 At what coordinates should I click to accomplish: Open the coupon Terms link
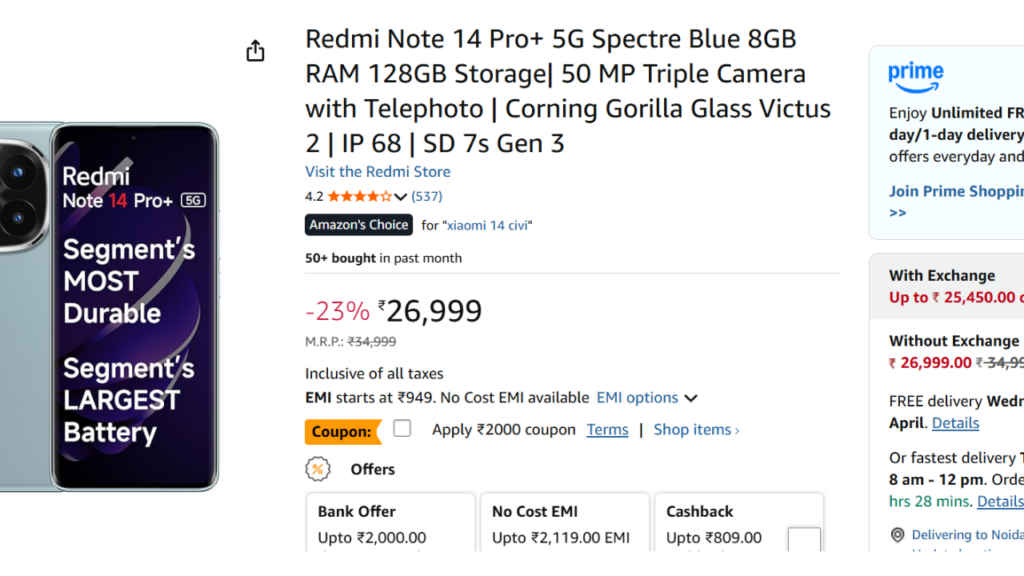[607, 430]
